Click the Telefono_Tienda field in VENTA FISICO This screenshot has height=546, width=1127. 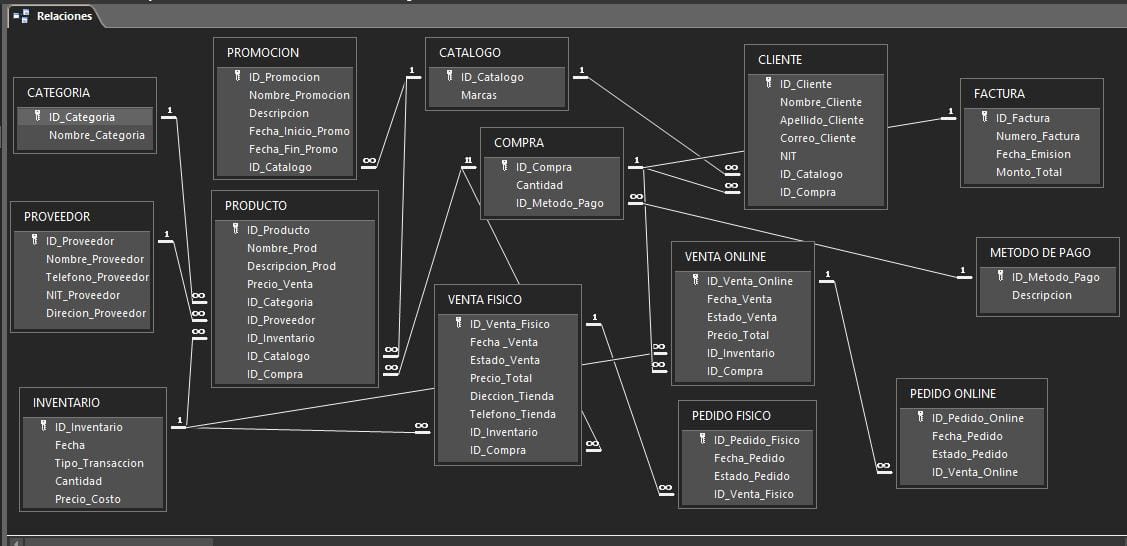(x=512, y=414)
